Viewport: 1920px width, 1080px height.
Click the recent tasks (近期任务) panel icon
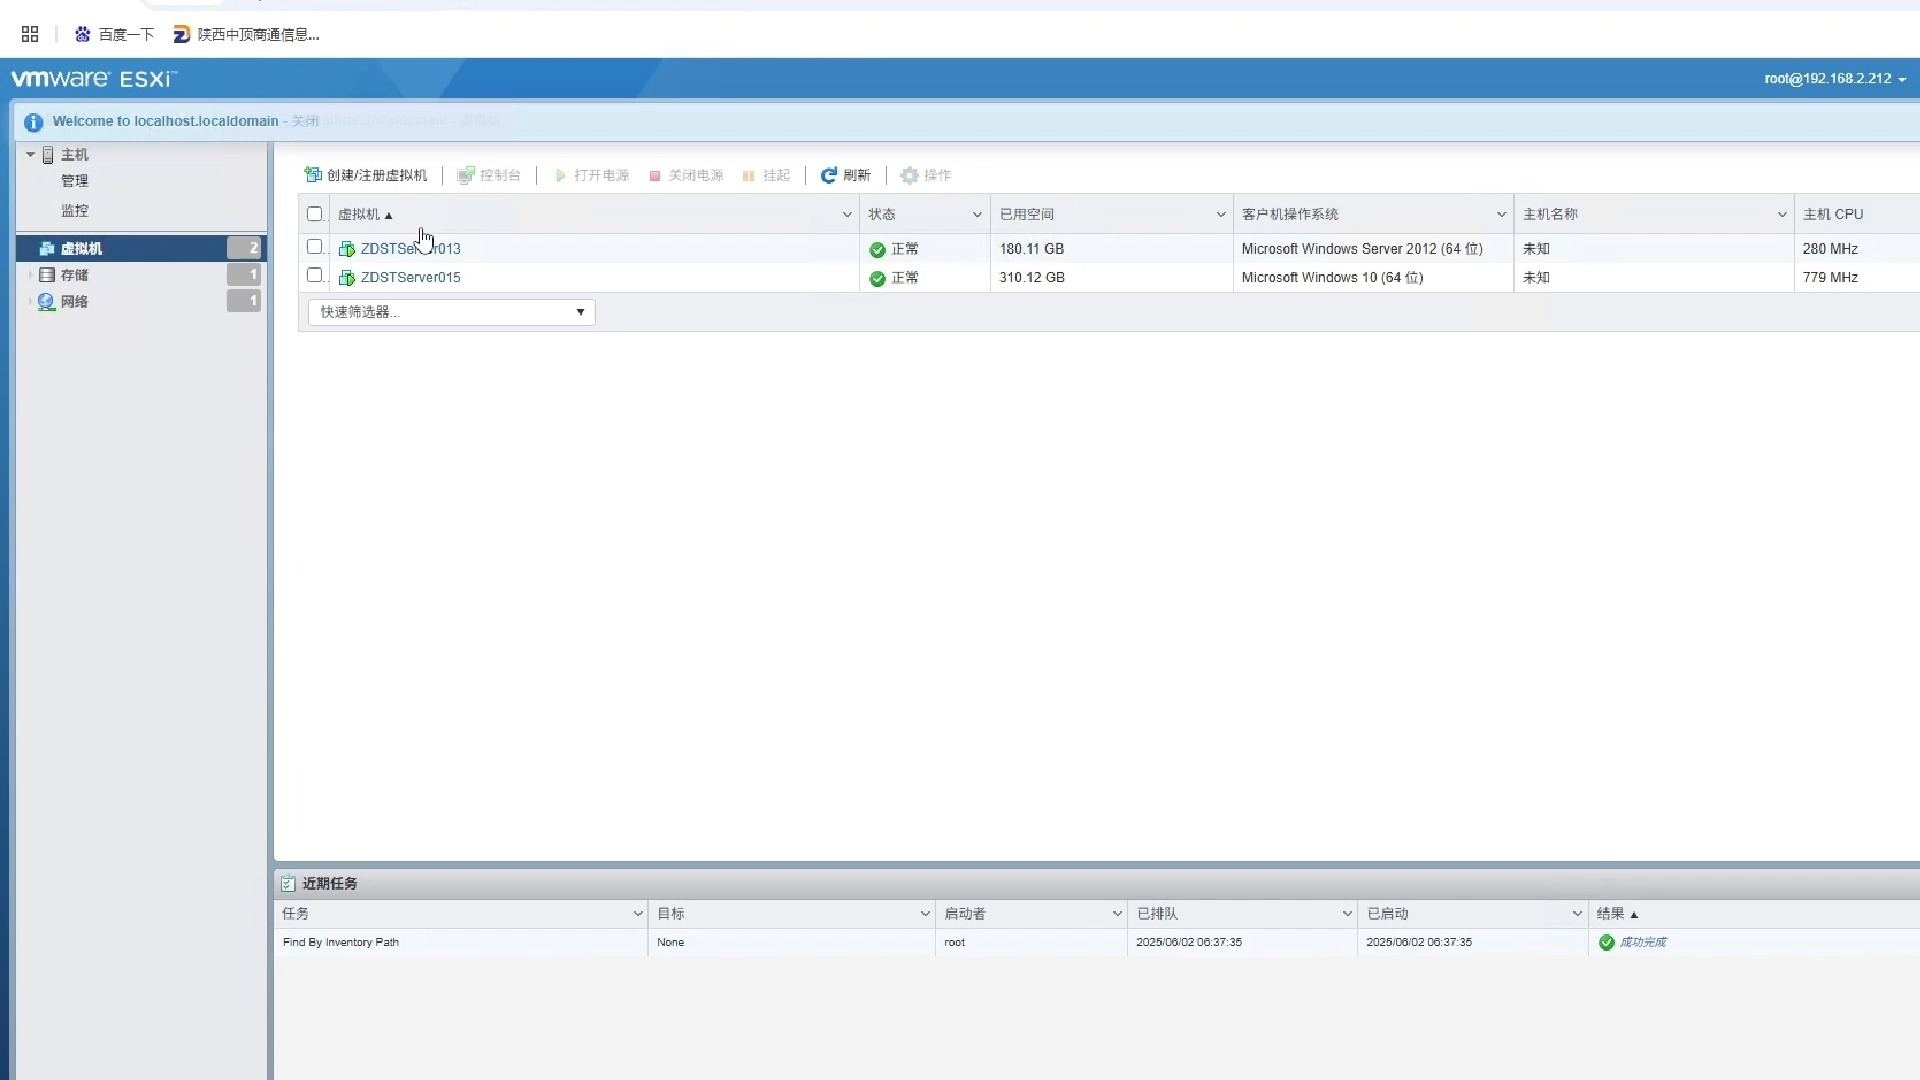pyautogui.click(x=288, y=884)
